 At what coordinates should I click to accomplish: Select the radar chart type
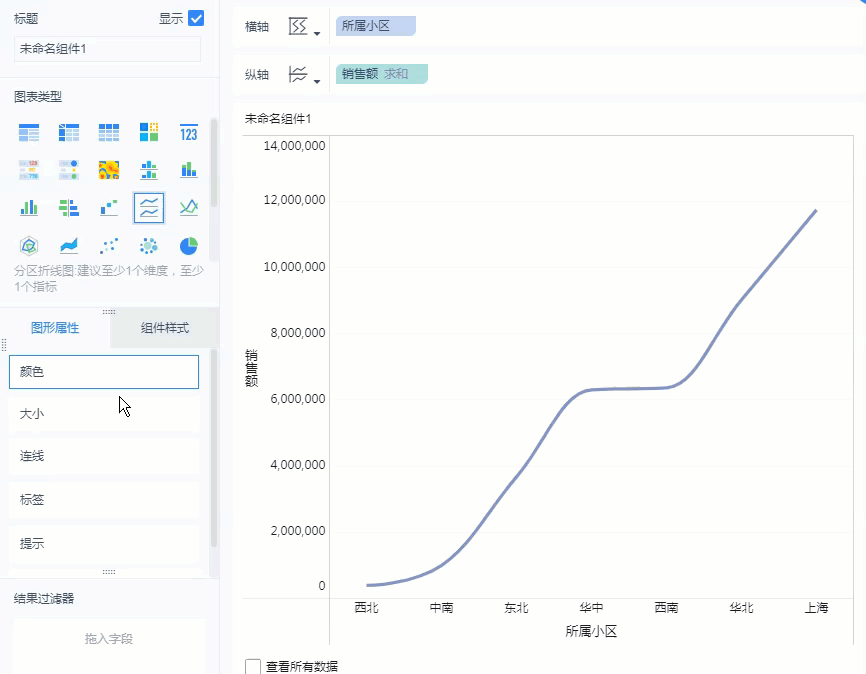click(x=29, y=245)
